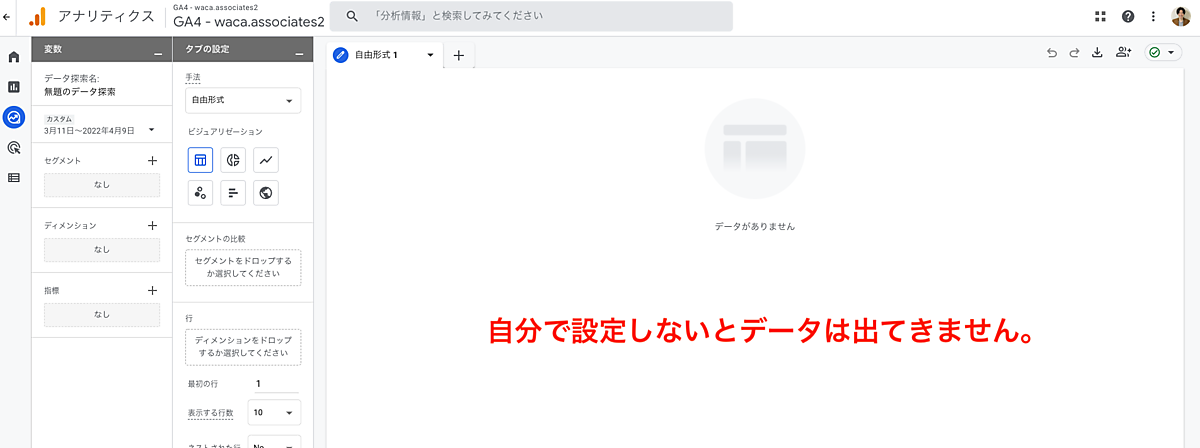Open the 自由形式 1 tab dropdown arrow
The width and height of the screenshot is (1200, 448).
[x=431, y=56]
